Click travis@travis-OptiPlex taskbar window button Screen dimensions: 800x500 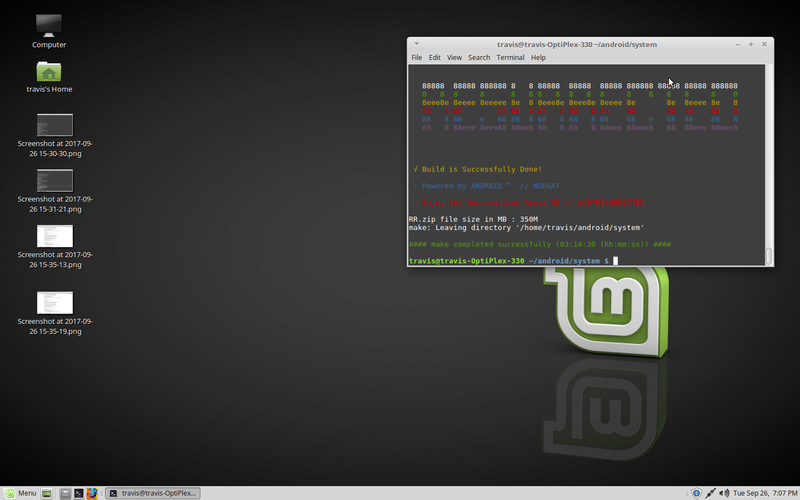(153, 493)
